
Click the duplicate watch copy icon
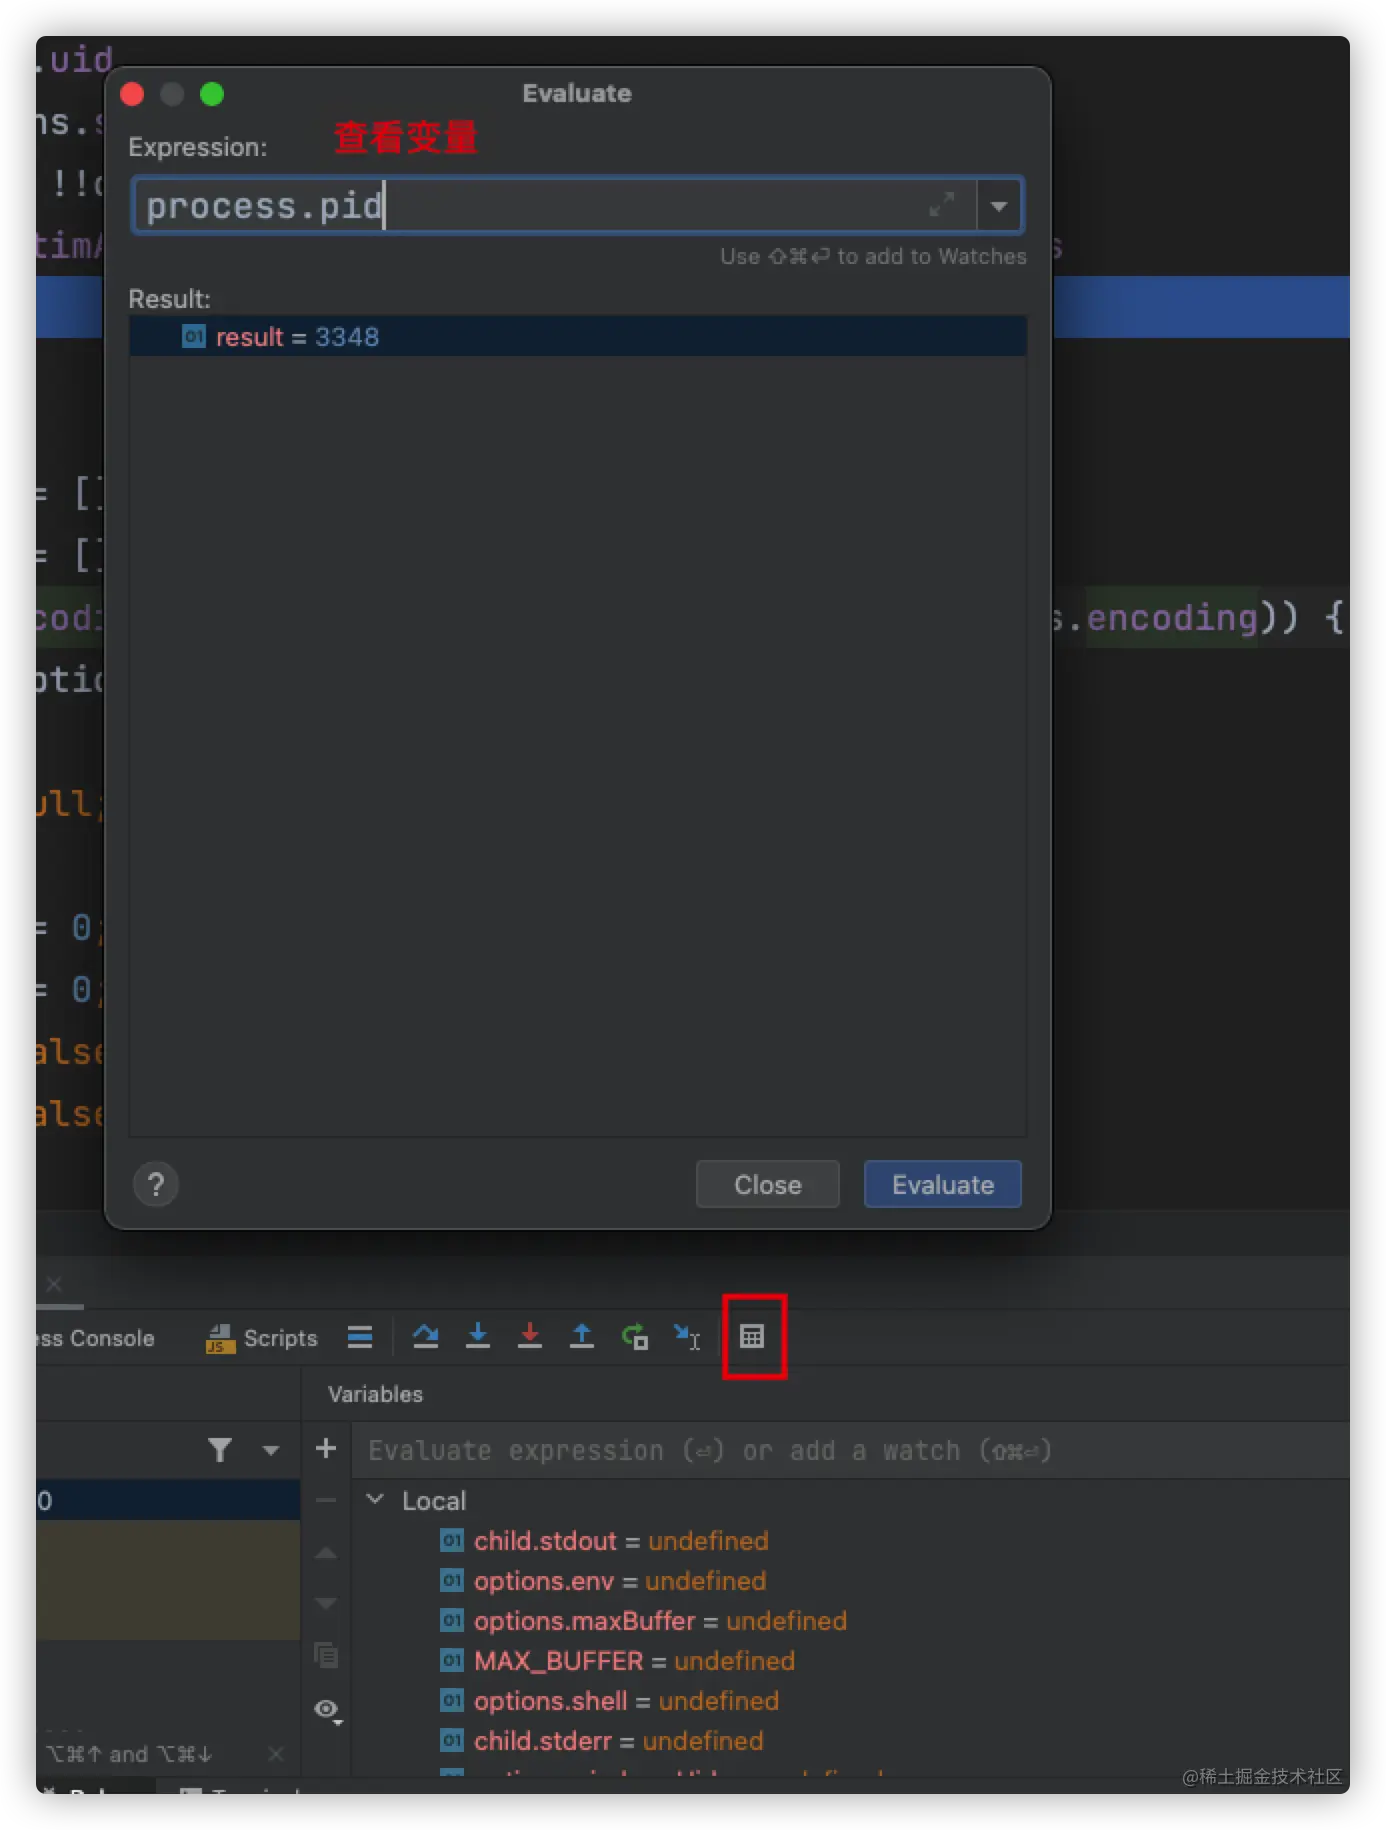(326, 1655)
